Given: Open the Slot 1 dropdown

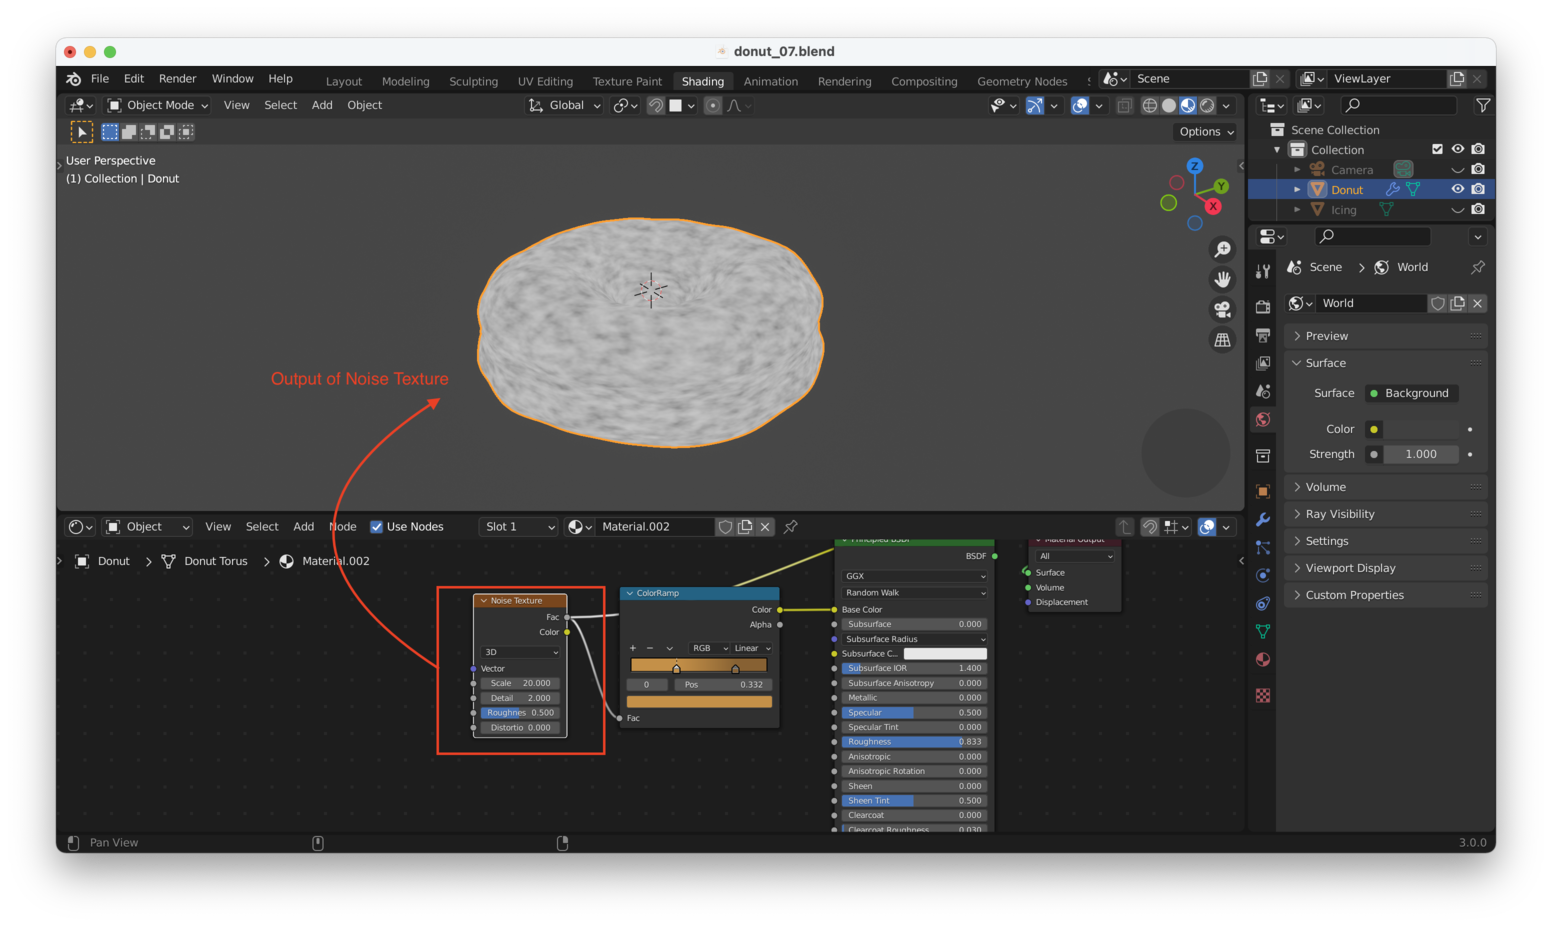Looking at the screenshot, I should tap(518, 527).
